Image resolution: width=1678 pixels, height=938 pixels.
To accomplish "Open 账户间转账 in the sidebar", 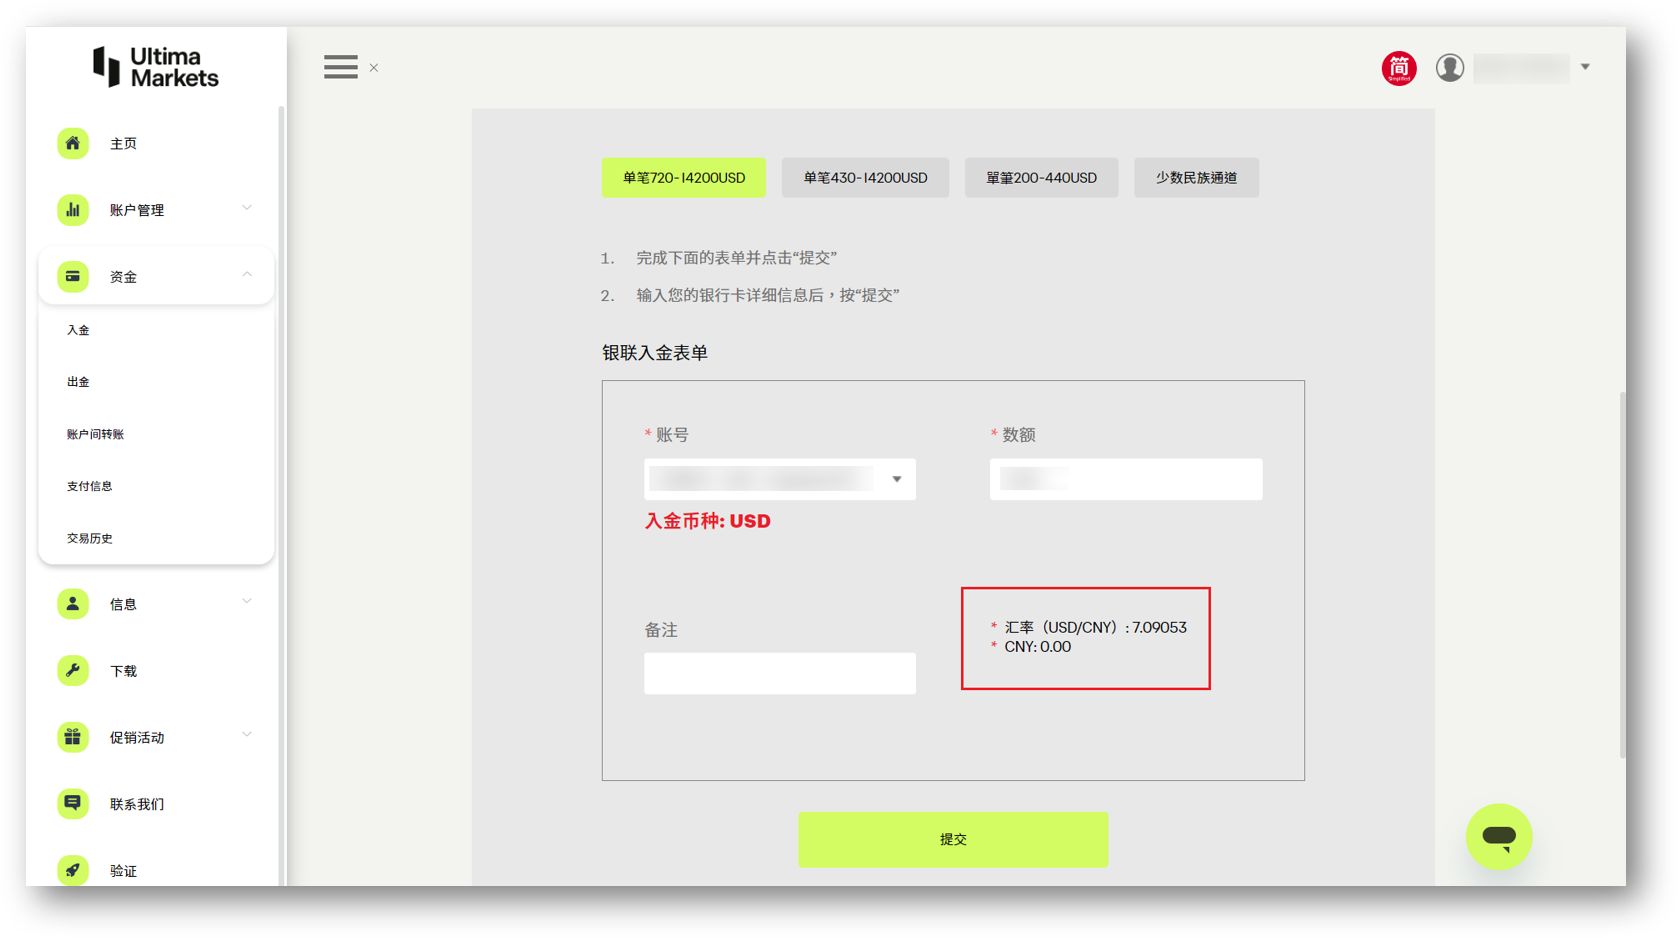I will click(95, 434).
